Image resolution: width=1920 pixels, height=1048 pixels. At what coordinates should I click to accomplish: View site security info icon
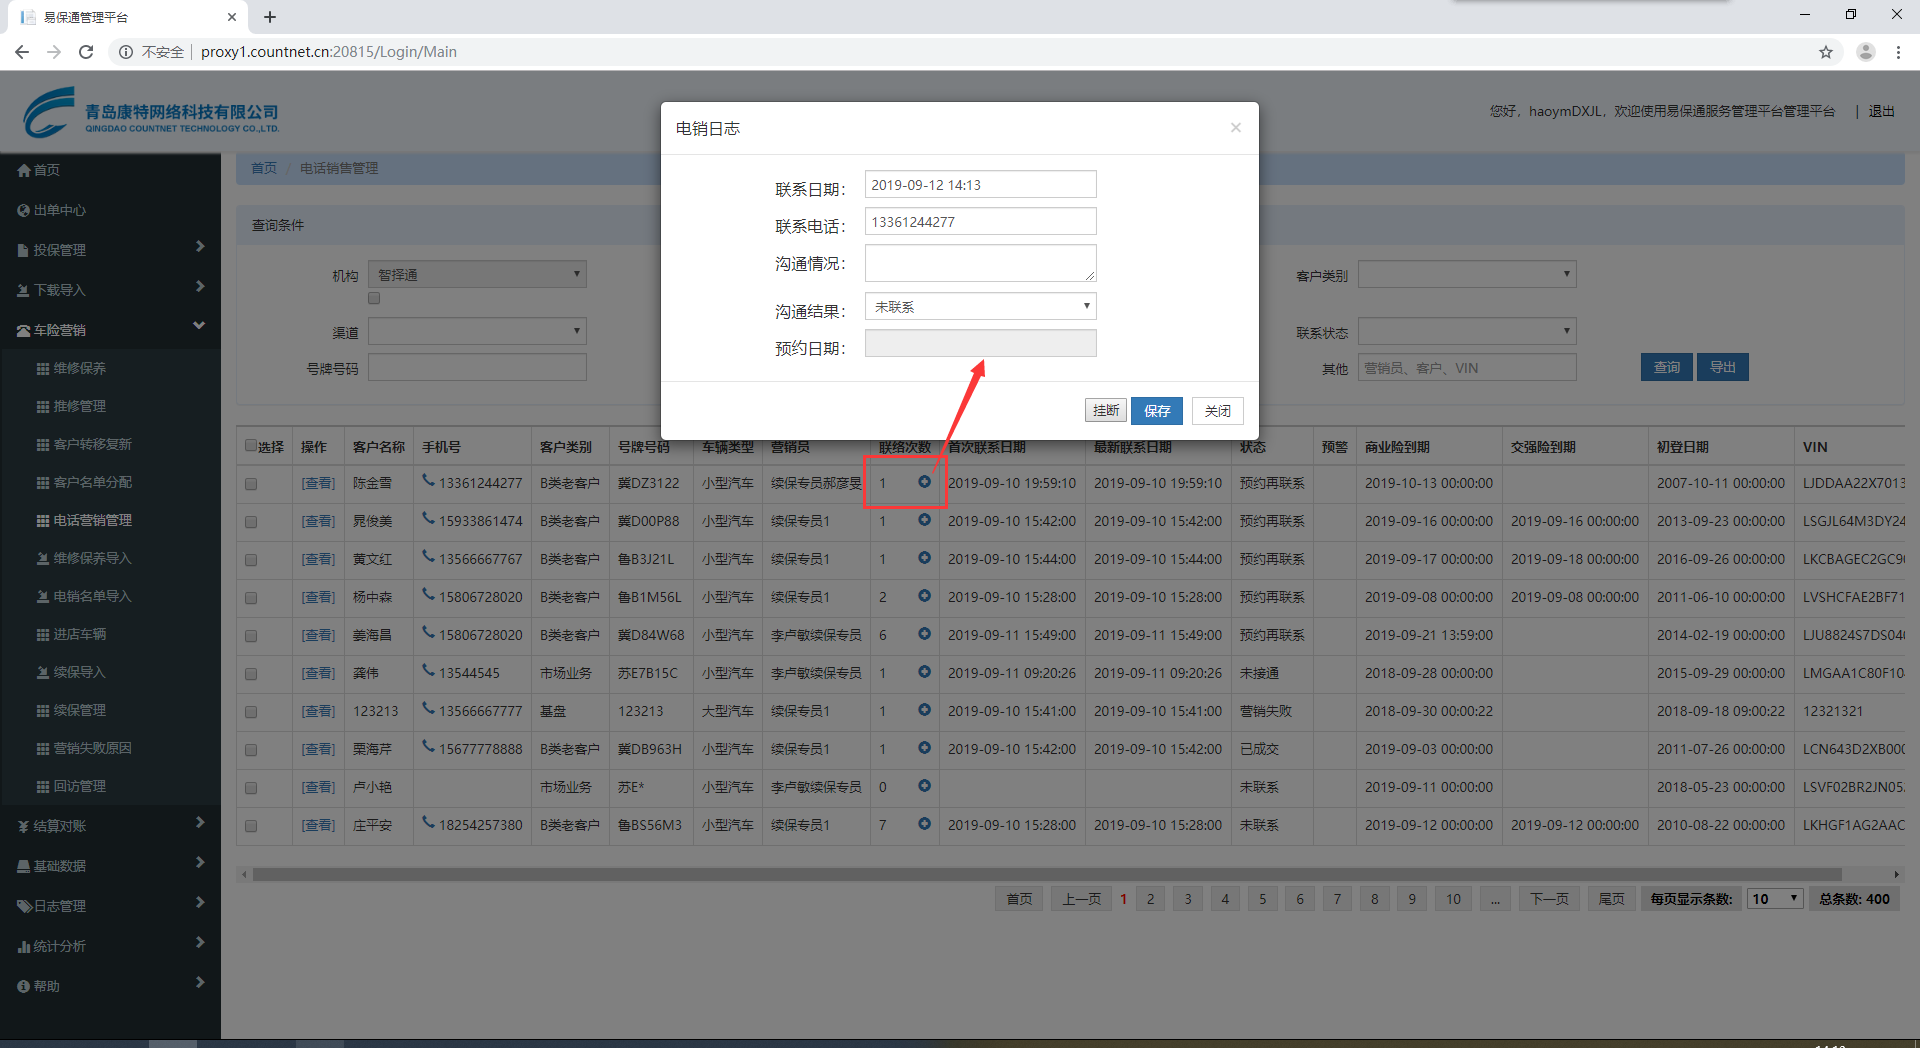126,52
